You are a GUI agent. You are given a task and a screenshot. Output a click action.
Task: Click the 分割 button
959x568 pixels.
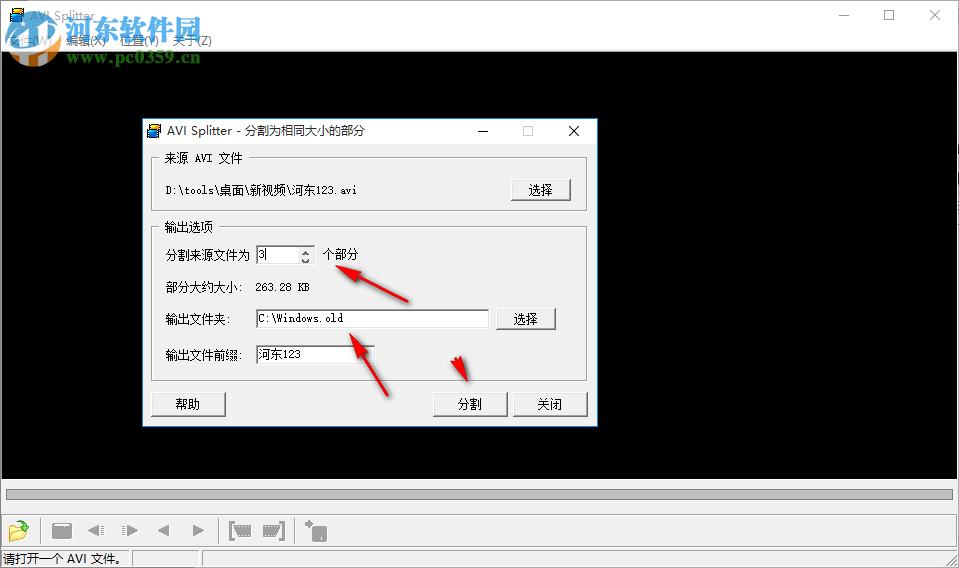pyautogui.click(x=470, y=404)
